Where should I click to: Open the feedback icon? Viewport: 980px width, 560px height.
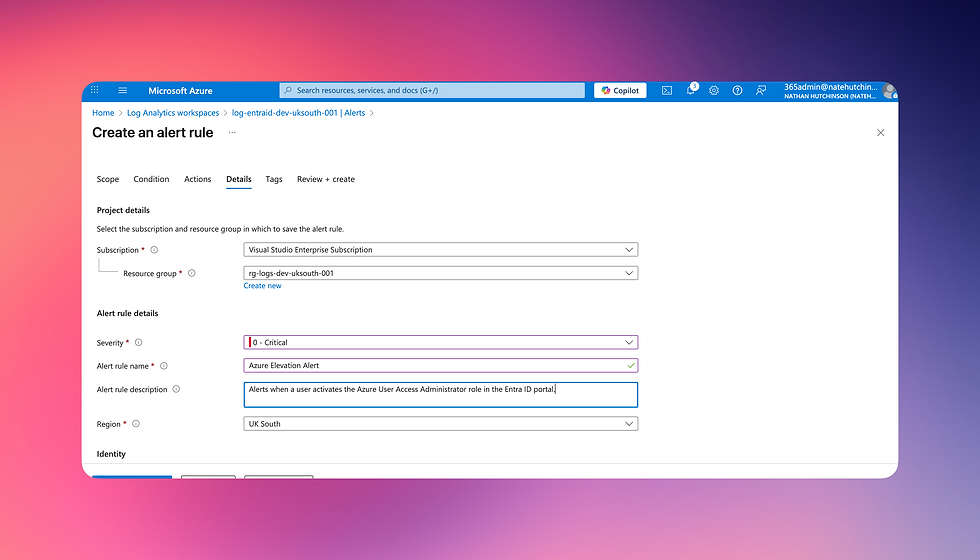click(x=761, y=91)
